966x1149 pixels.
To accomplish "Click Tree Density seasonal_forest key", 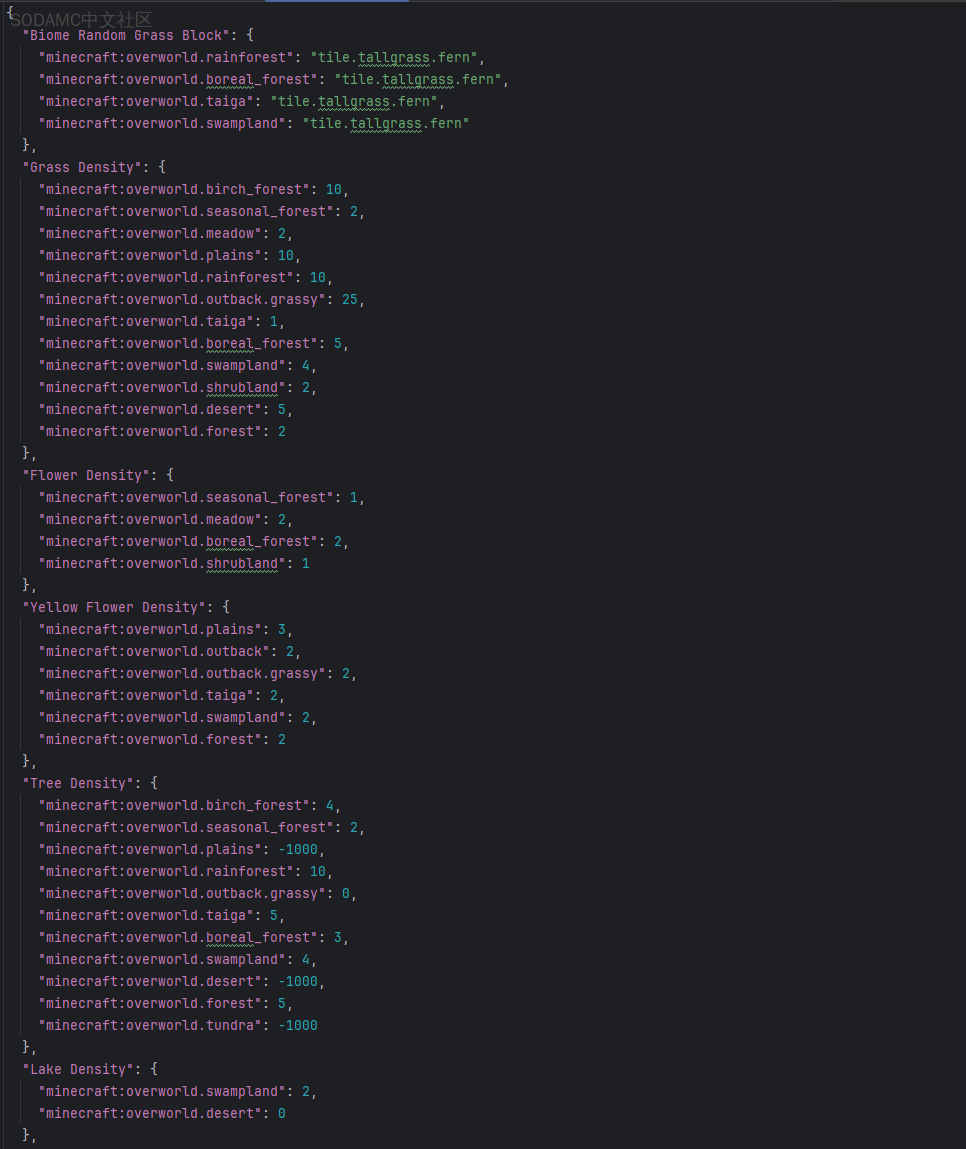I will tap(185, 827).
